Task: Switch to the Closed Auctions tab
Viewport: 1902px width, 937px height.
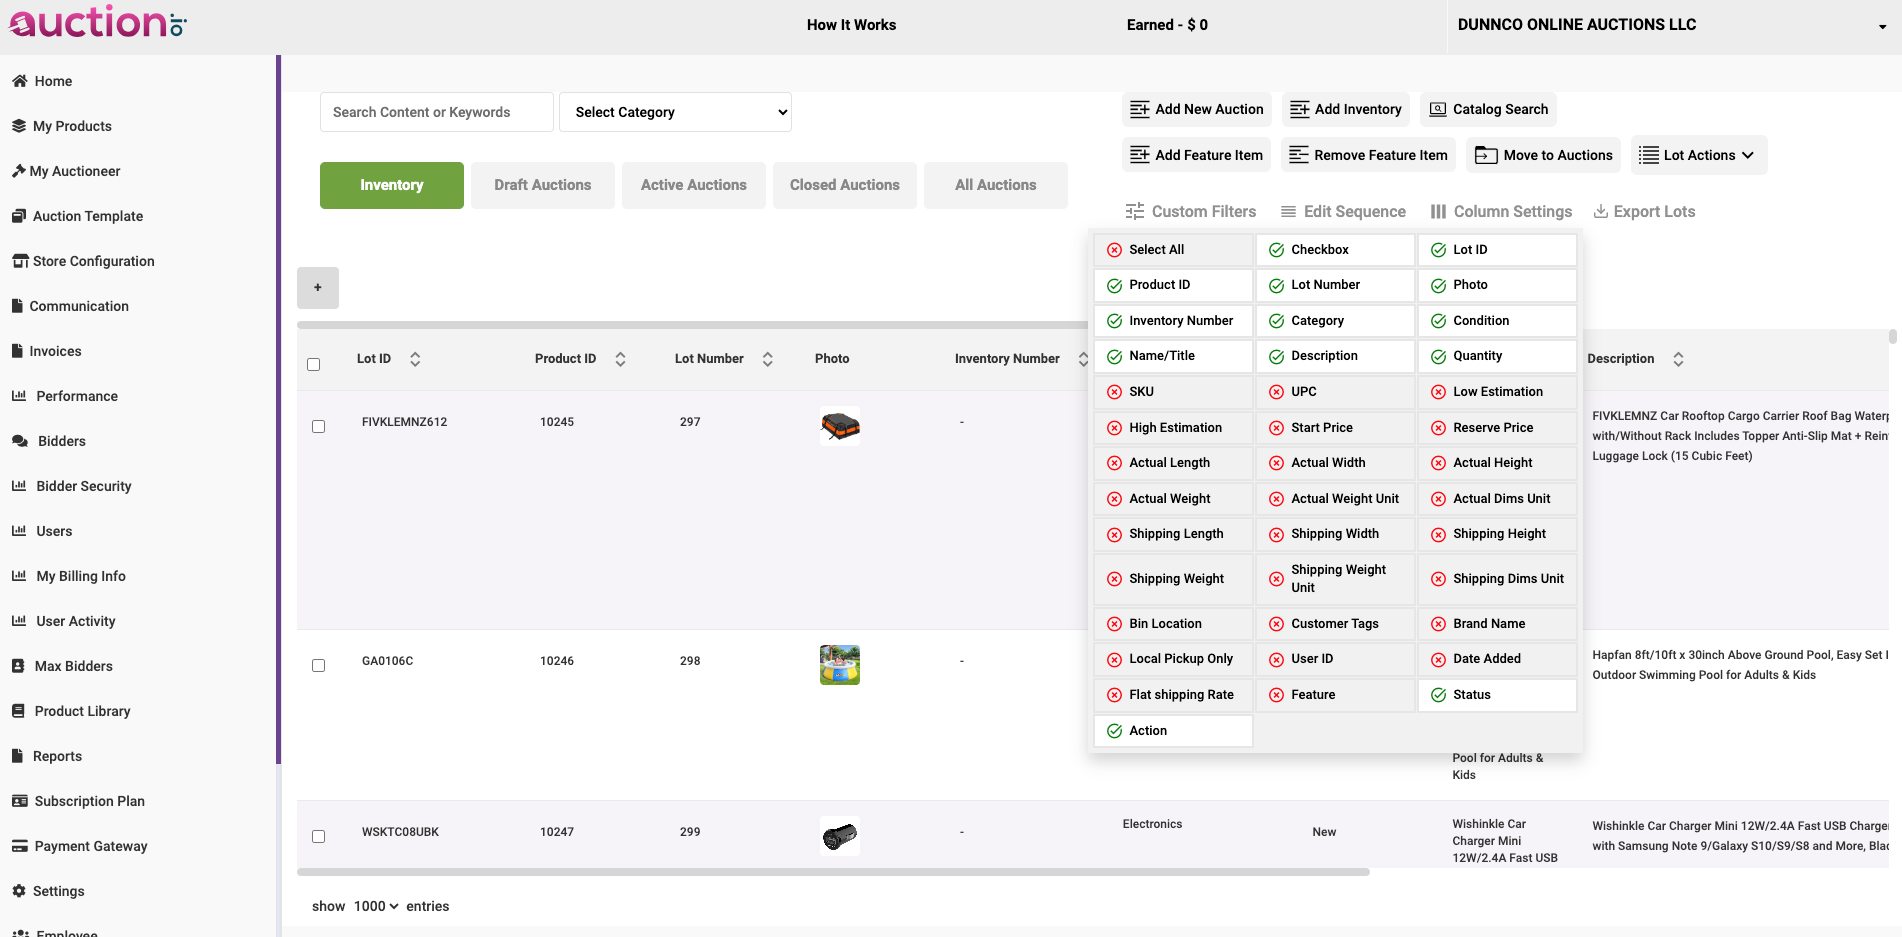Action: click(x=844, y=185)
